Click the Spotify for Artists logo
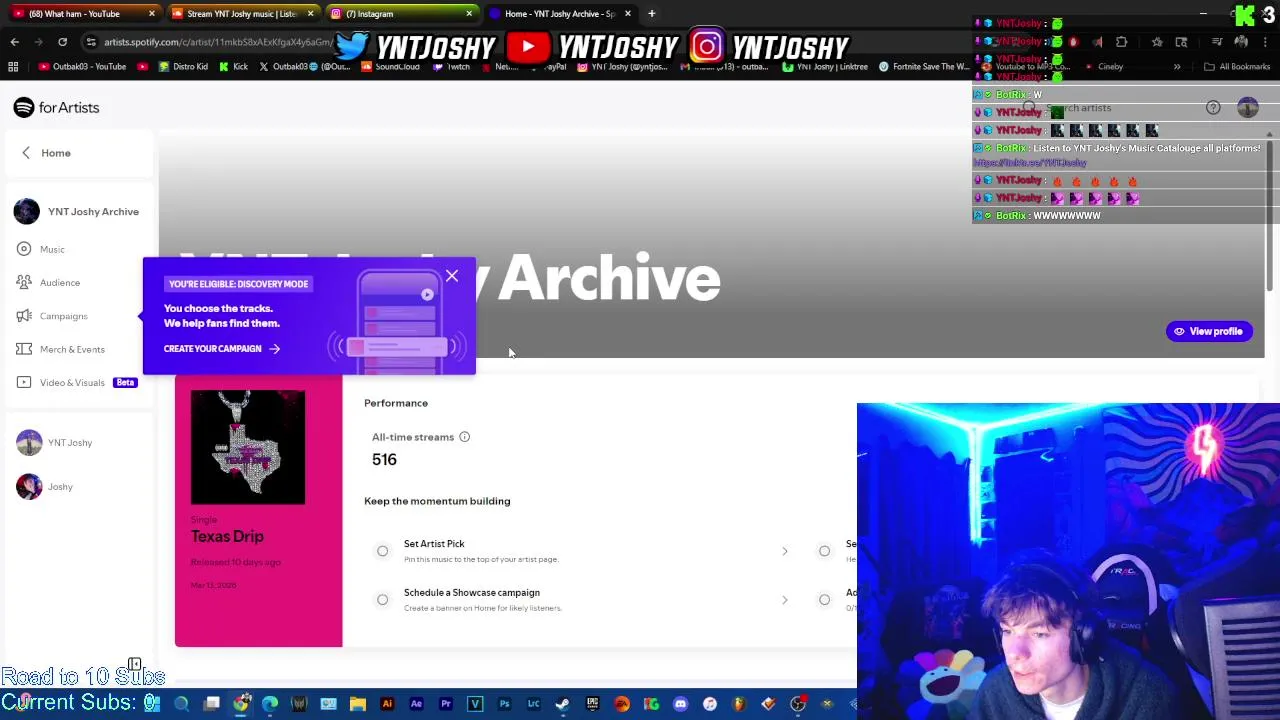 (x=56, y=107)
